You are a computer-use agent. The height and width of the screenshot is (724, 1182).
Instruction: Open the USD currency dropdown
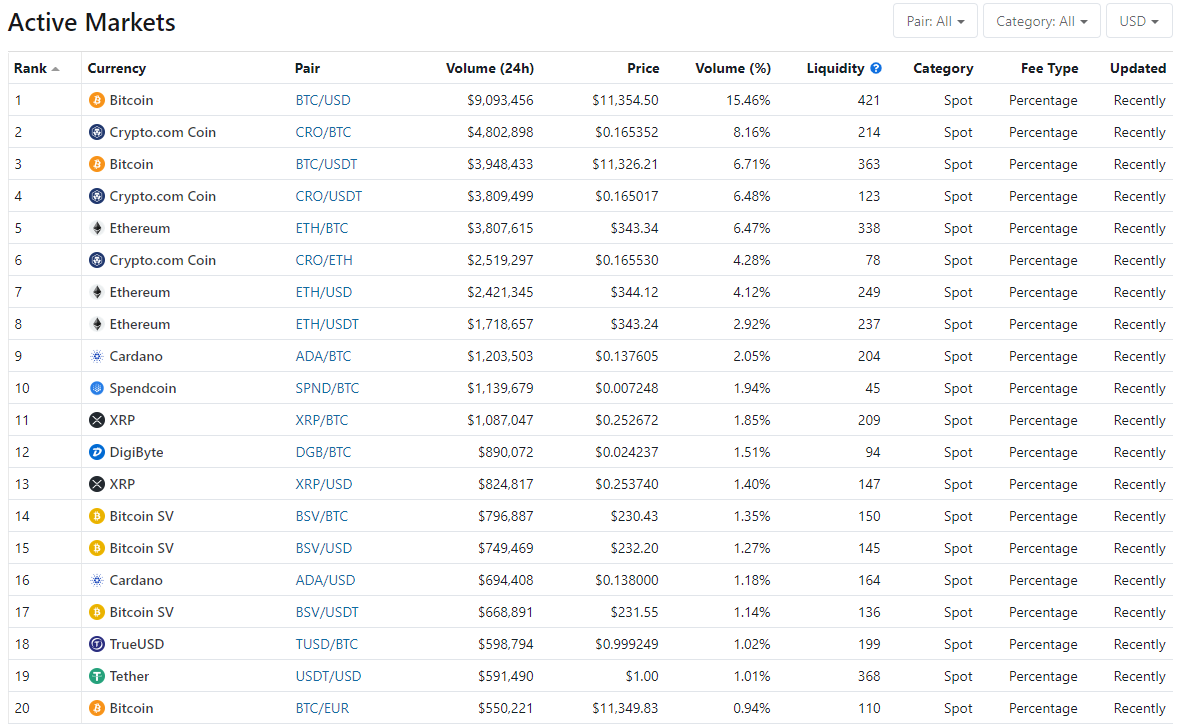1138,21
